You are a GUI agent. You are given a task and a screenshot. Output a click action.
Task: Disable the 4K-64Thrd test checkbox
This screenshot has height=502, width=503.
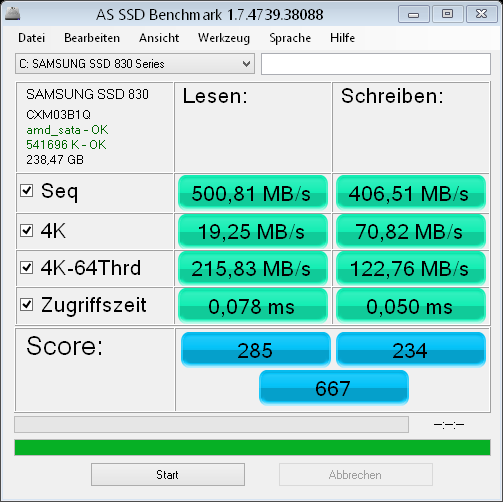(x=26, y=267)
